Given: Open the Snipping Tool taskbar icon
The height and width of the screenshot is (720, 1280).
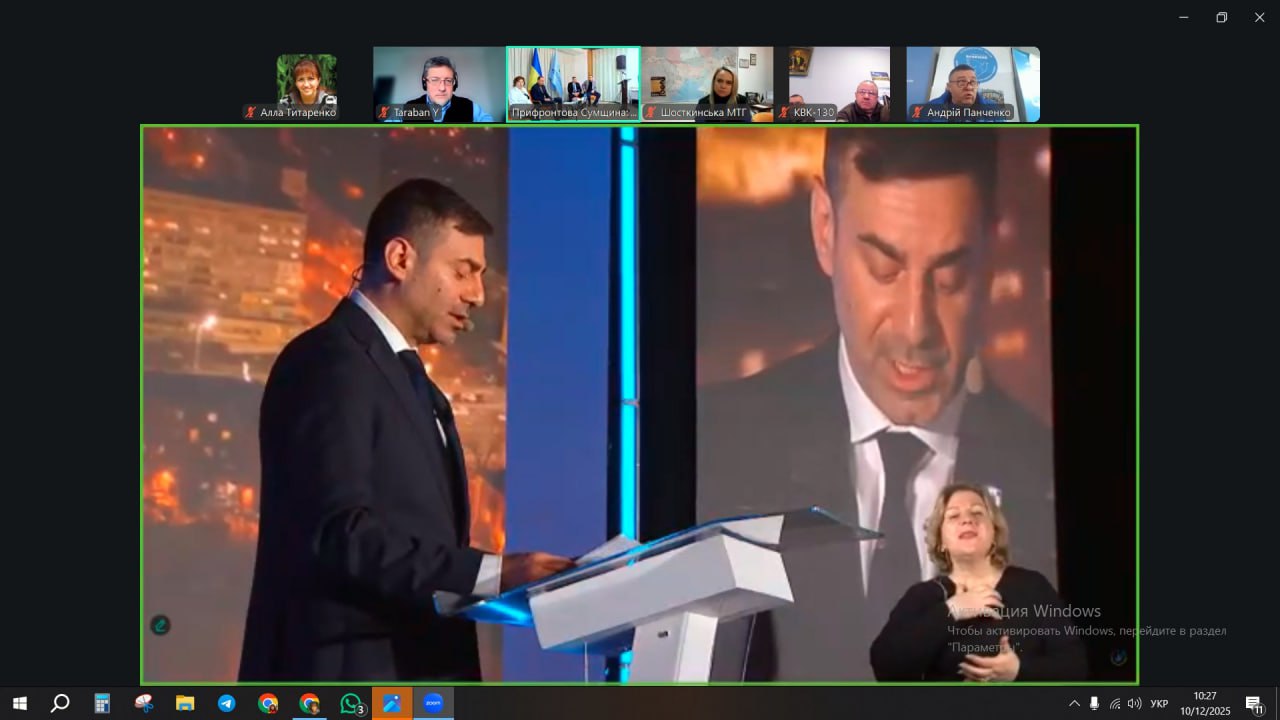Looking at the screenshot, I should coord(144,703).
